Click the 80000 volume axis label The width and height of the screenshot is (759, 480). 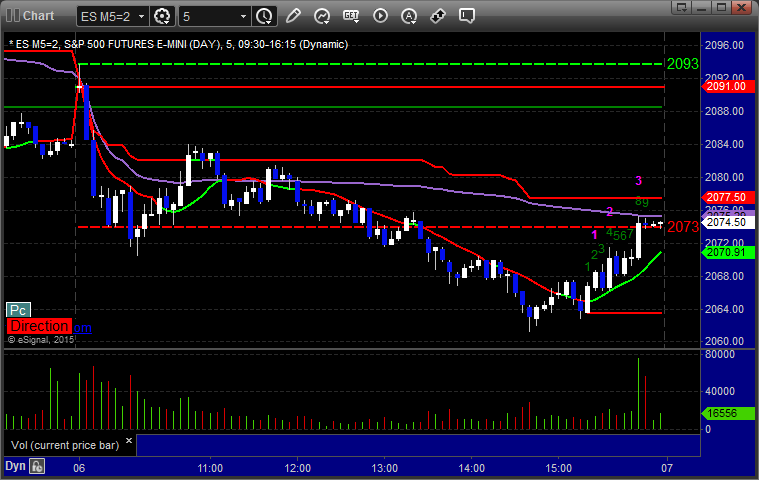pyautogui.click(x=720, y=354)
